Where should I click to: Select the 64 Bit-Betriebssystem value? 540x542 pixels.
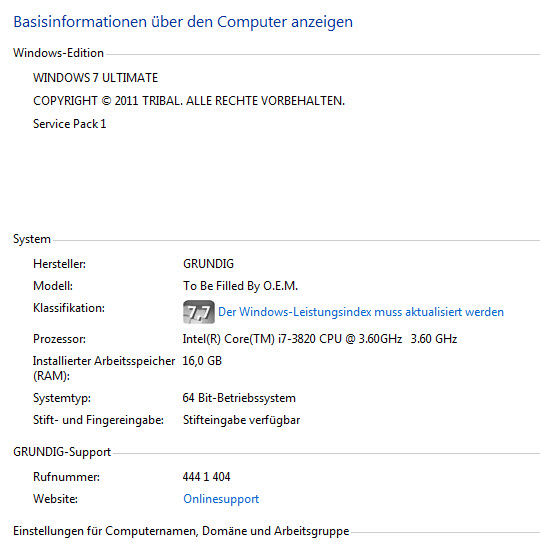click(239, 398)
